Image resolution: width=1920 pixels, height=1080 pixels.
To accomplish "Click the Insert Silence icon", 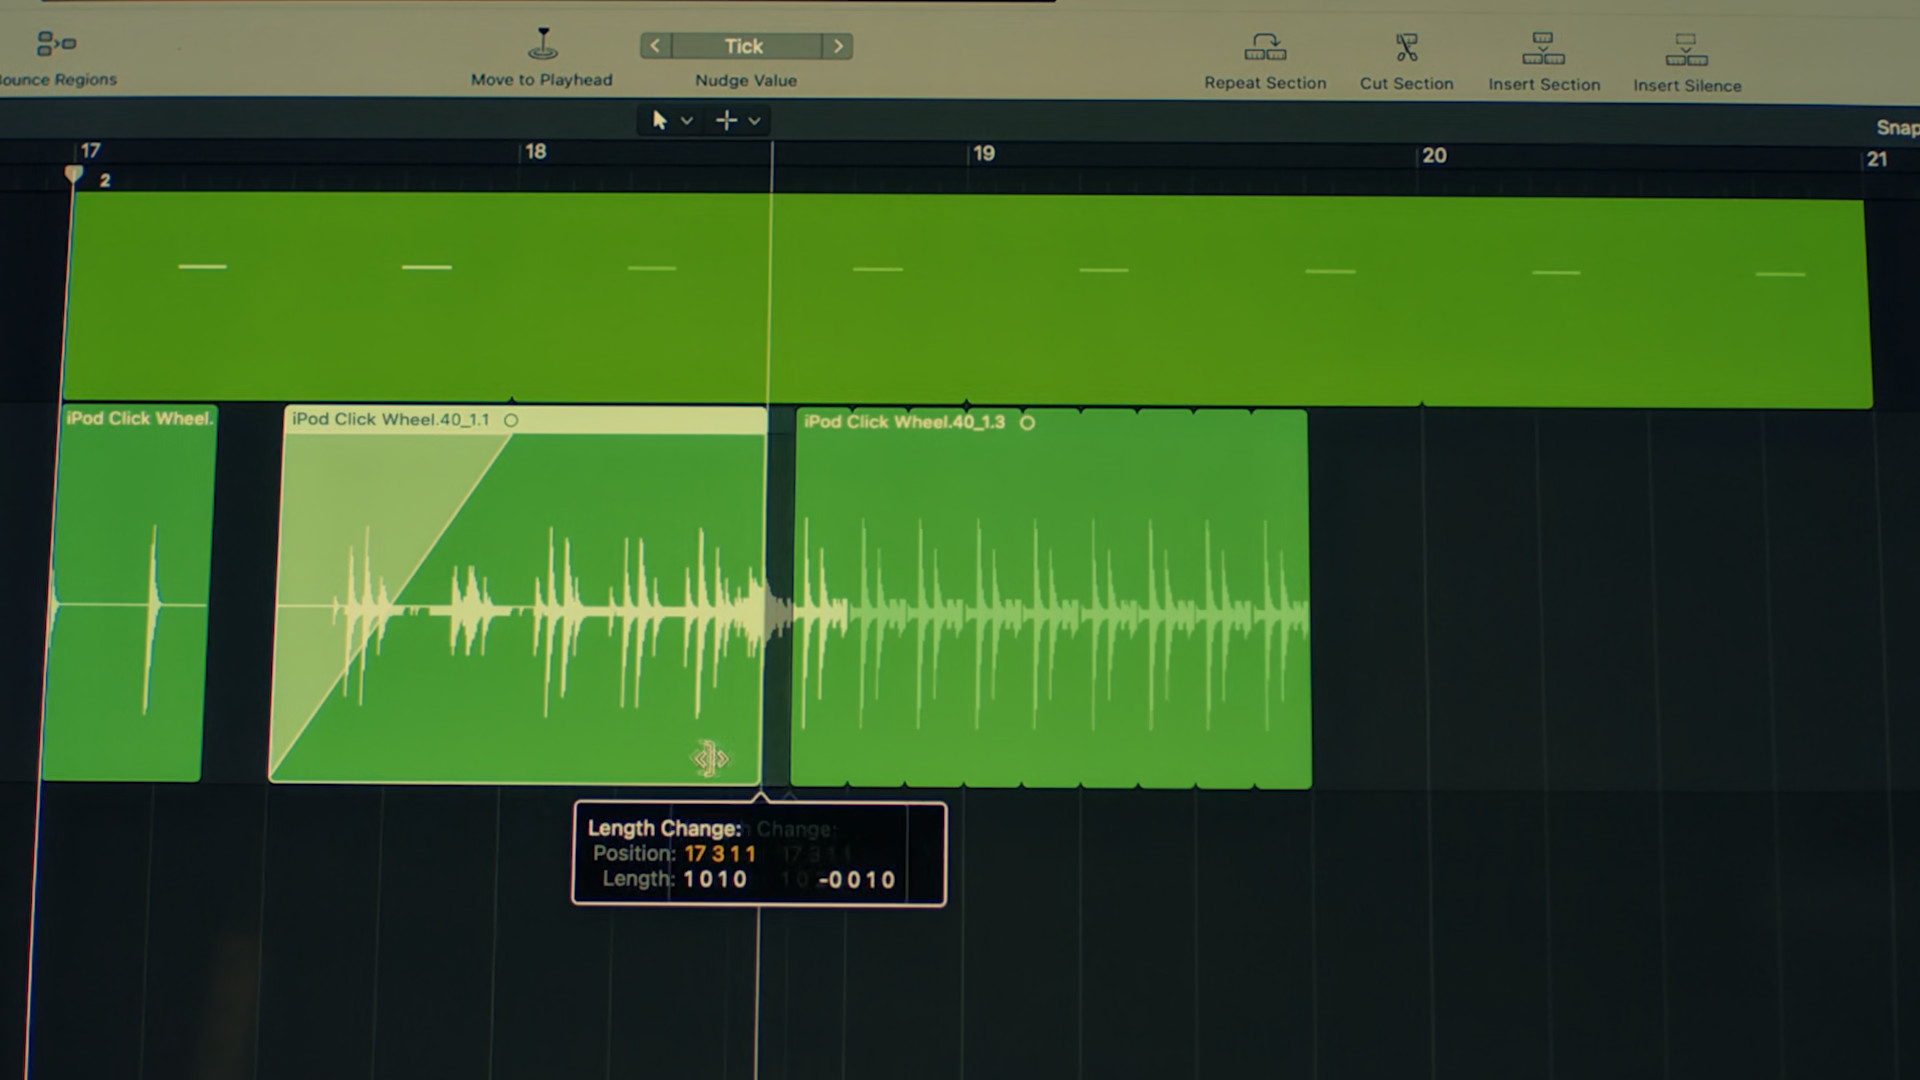I will pyautogui.click(x=1686, y=47).
